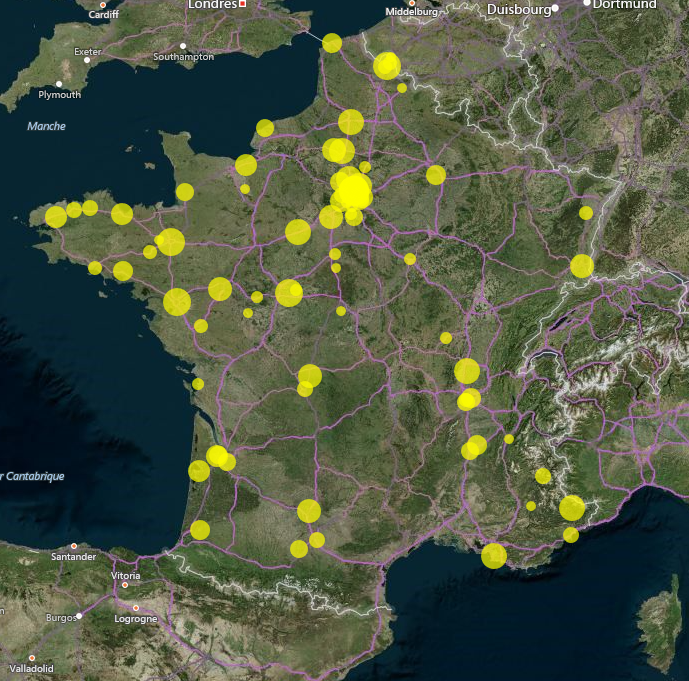
Task: Click the yellow bubble at the Channel Tunnel coast
Action: pos(332,43)
